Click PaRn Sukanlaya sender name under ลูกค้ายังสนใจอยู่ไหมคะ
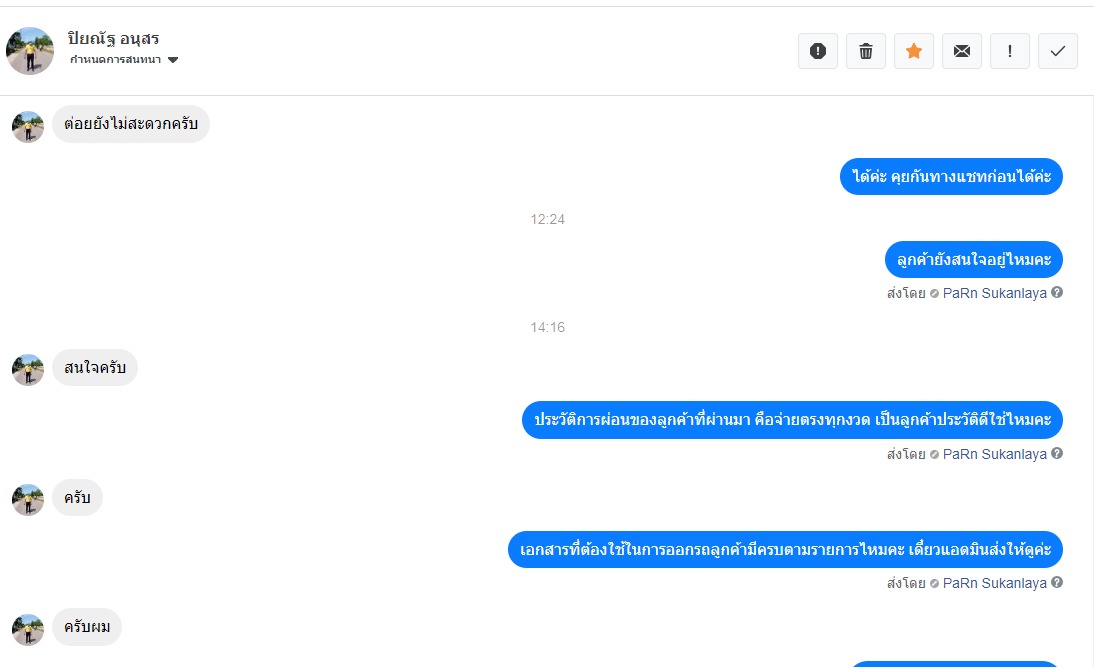Image resolution: width=1094 pixels, height=669 pixels. (994, 293)
